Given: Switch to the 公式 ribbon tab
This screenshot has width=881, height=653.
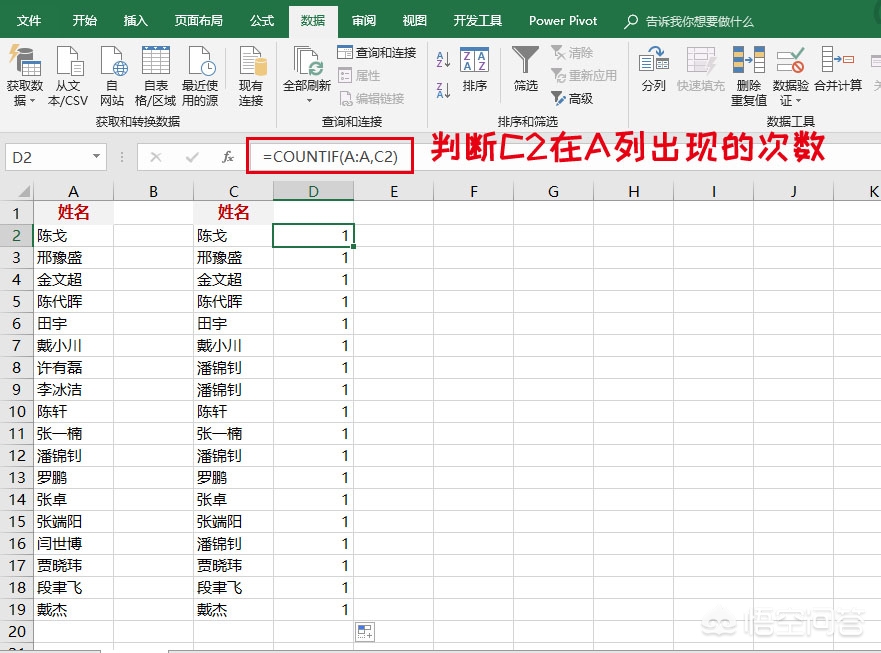Looking at the screenshot, I should 262,21.
